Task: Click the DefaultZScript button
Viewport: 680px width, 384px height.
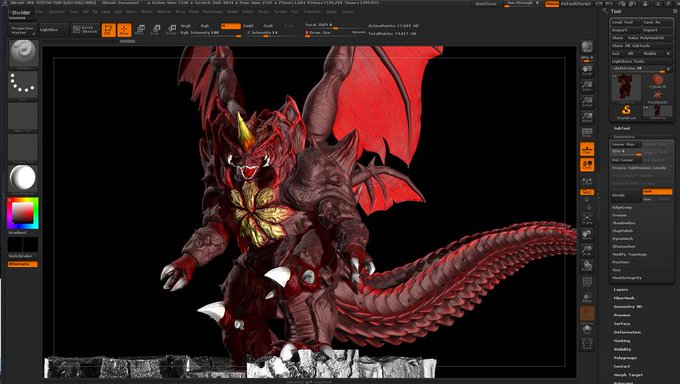Action: 575,3
